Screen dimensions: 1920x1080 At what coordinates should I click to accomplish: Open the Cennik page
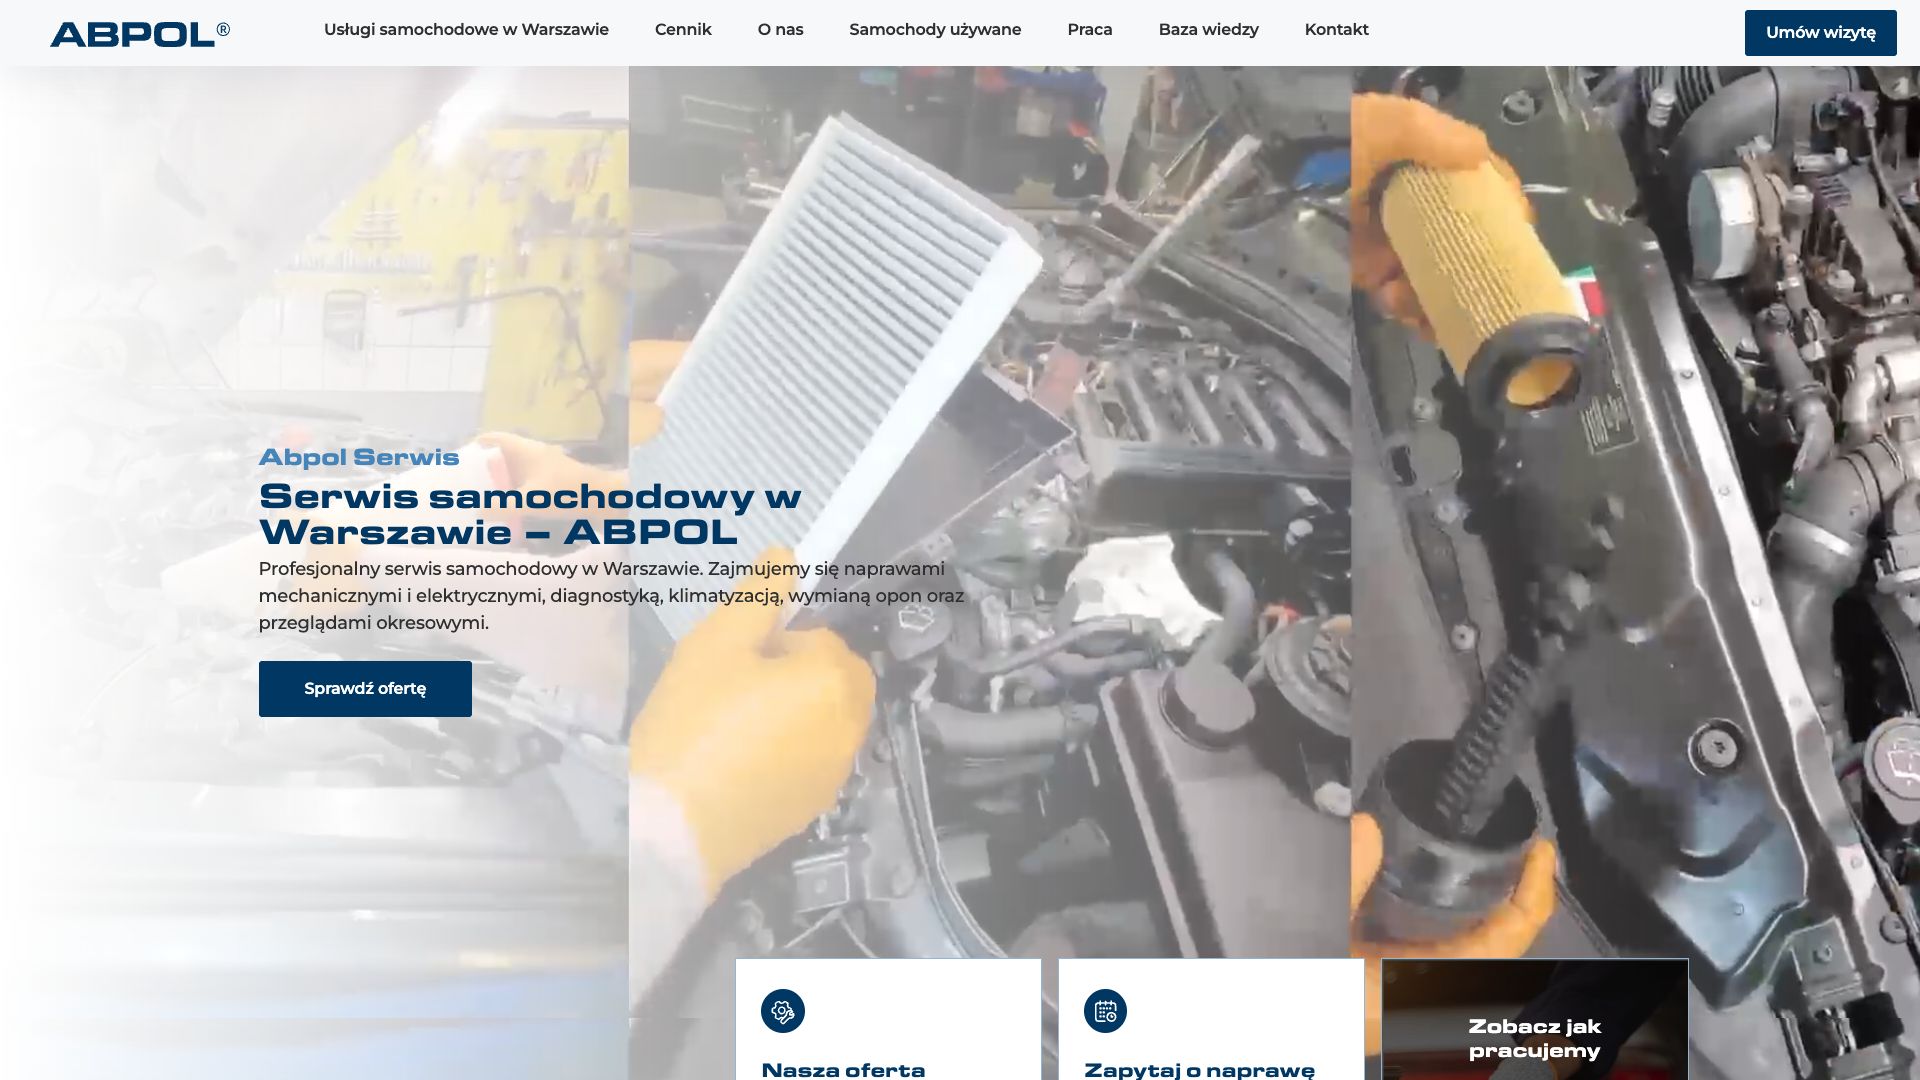(x=683, y=30)
